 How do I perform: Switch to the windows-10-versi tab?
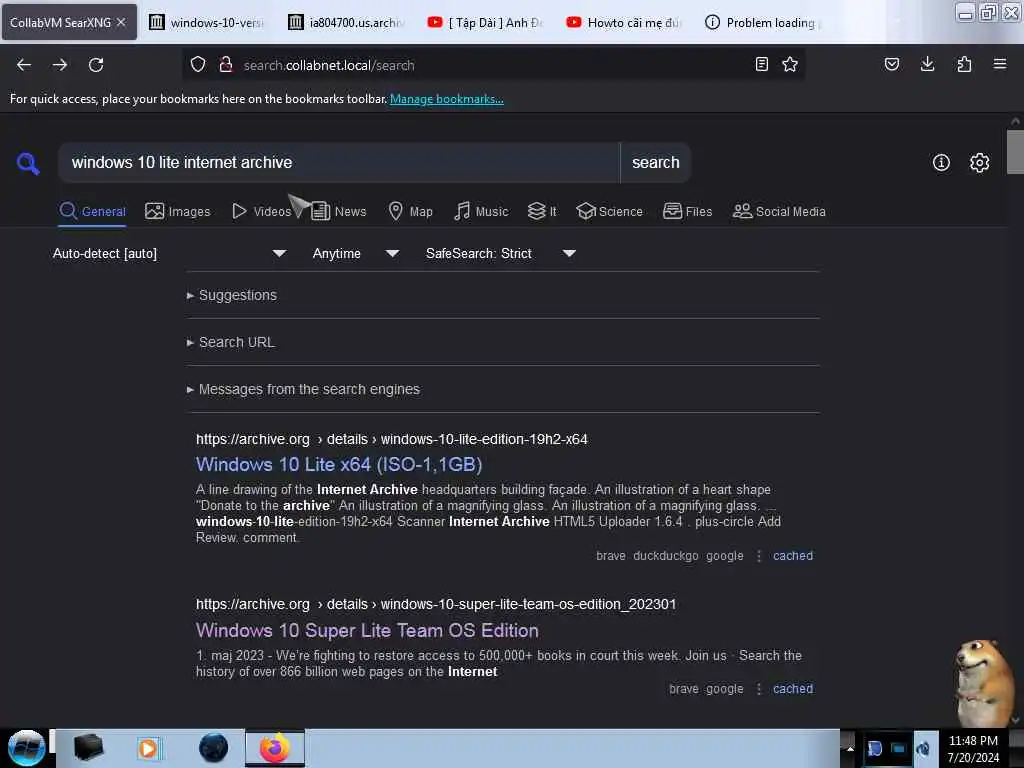(208, 22)
